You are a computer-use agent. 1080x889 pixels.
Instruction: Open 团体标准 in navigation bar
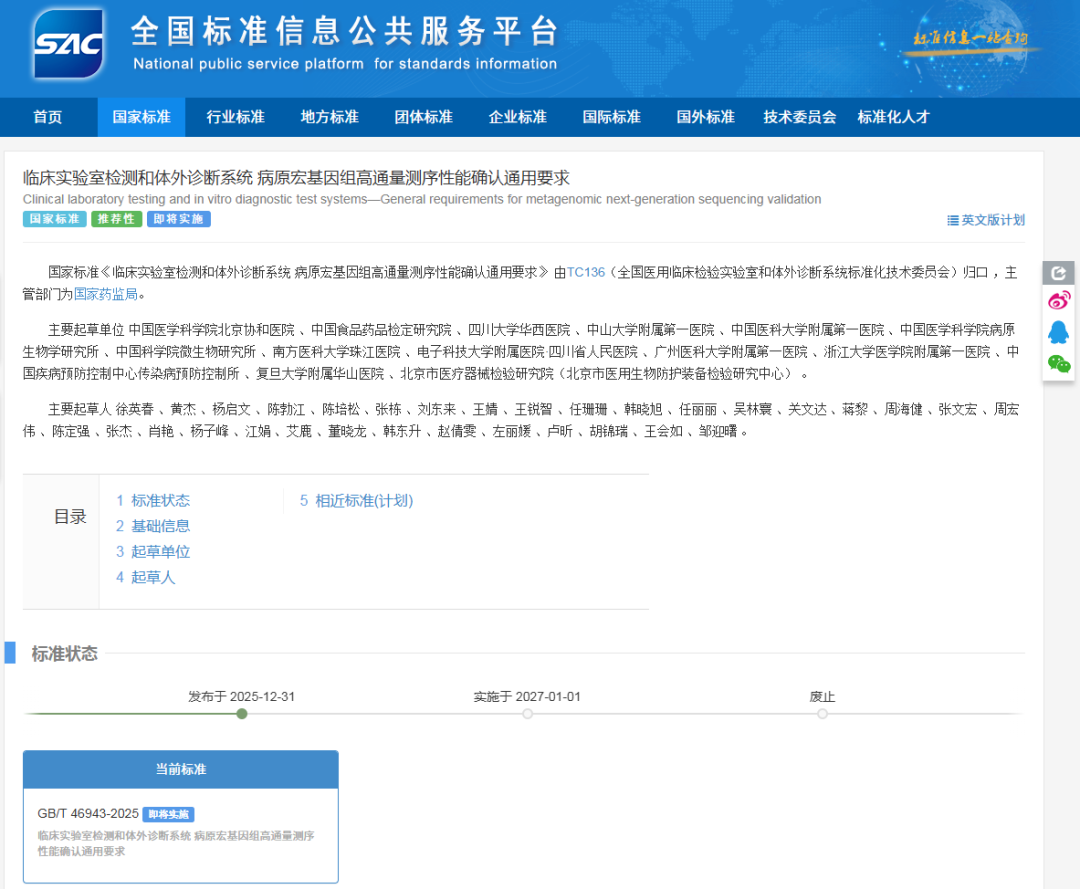point(423,117)
